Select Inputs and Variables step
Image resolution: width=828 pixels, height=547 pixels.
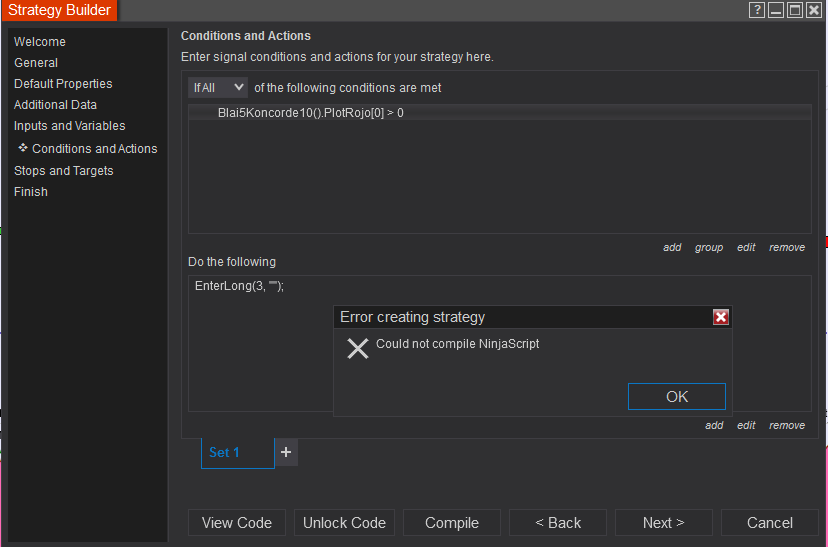pyautogui.click(x=70, y=126)
